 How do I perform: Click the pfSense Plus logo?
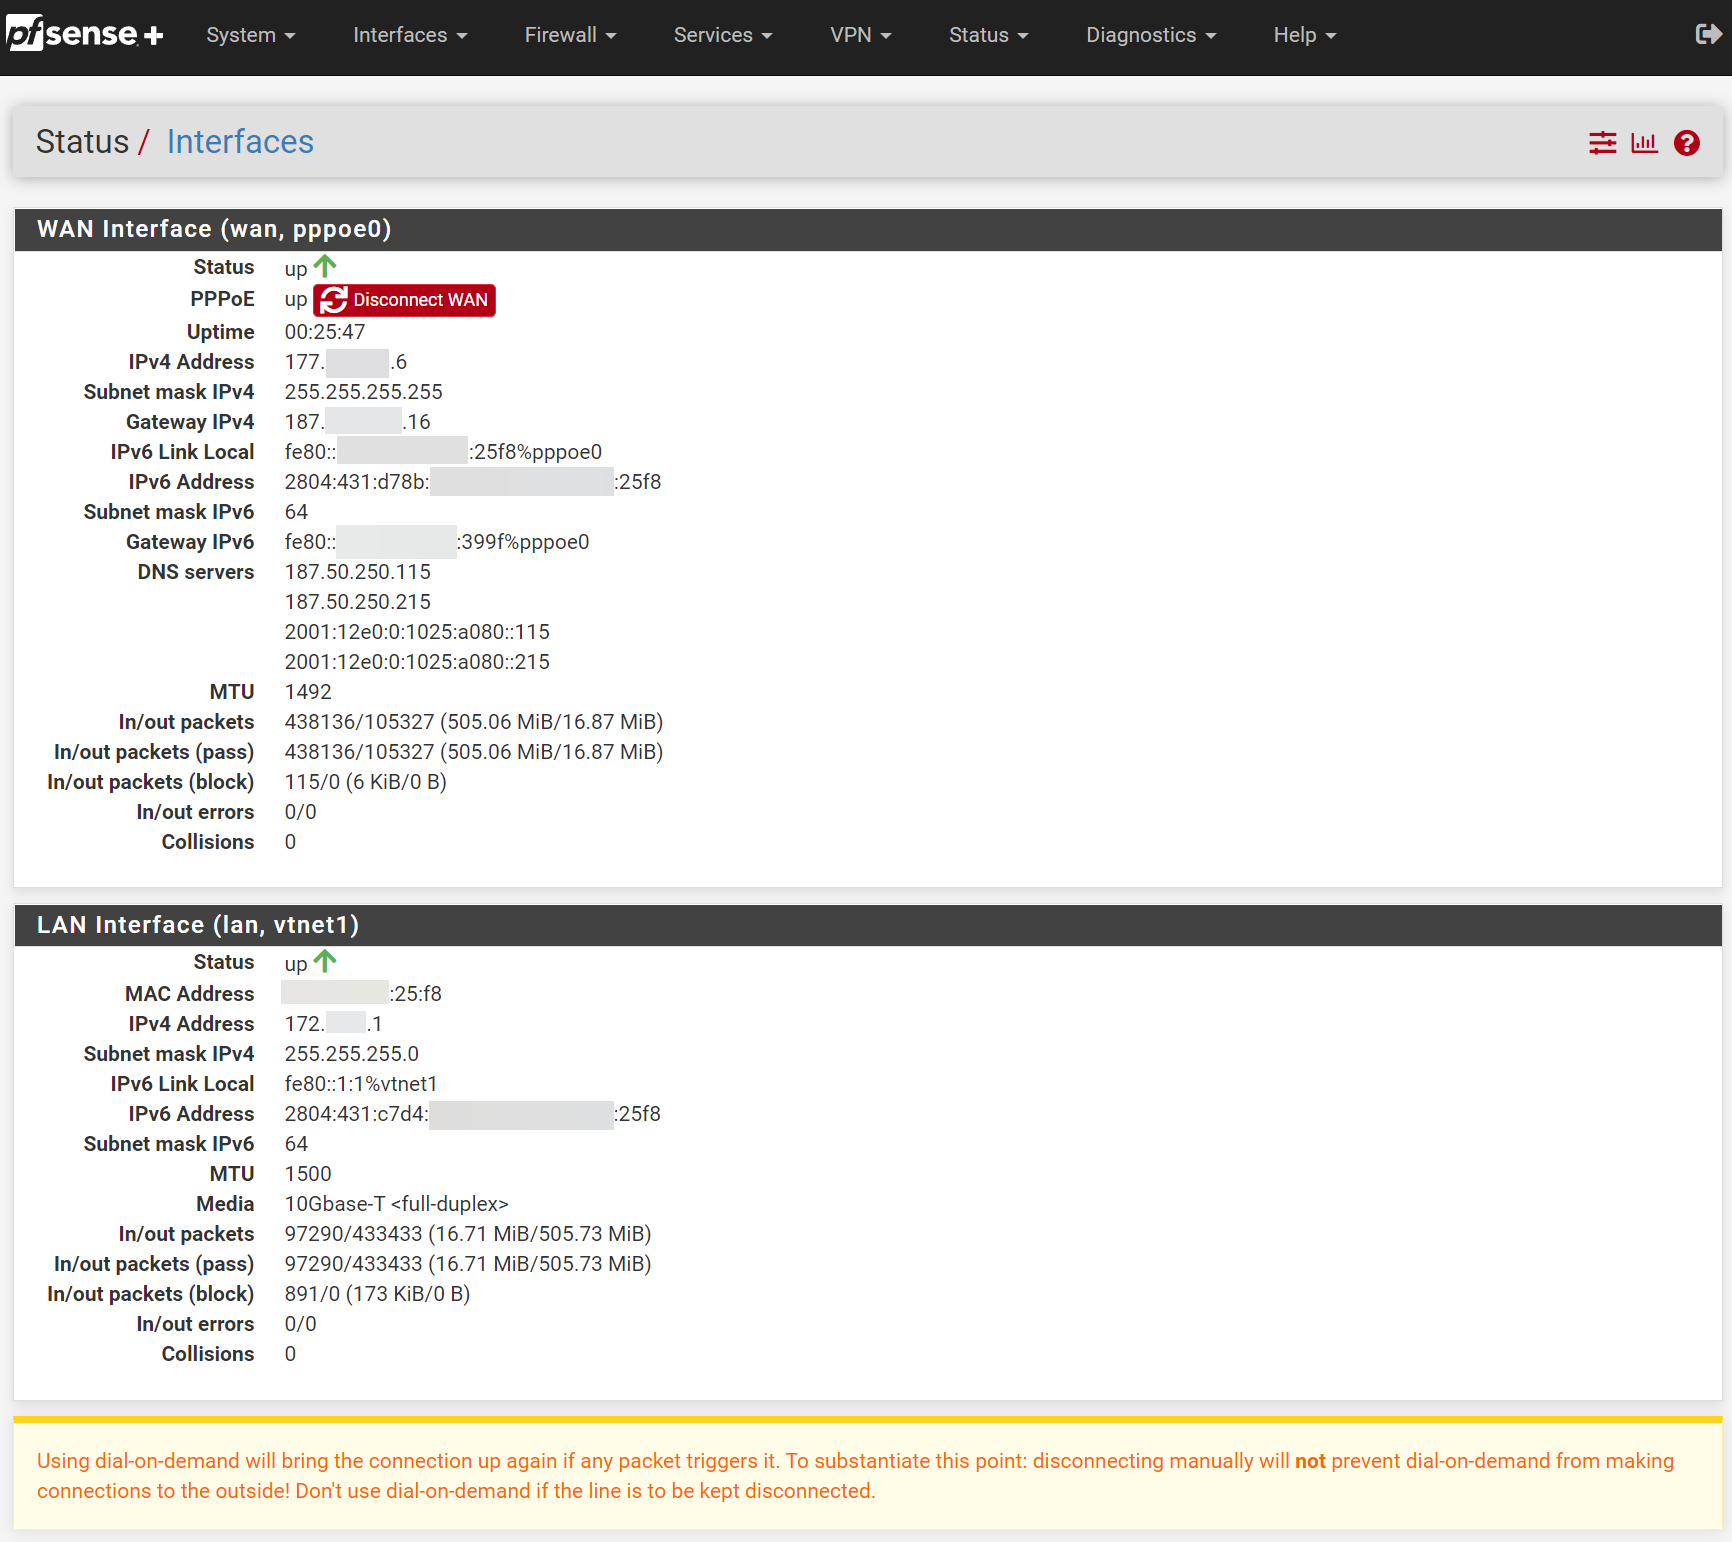(84, 34)
